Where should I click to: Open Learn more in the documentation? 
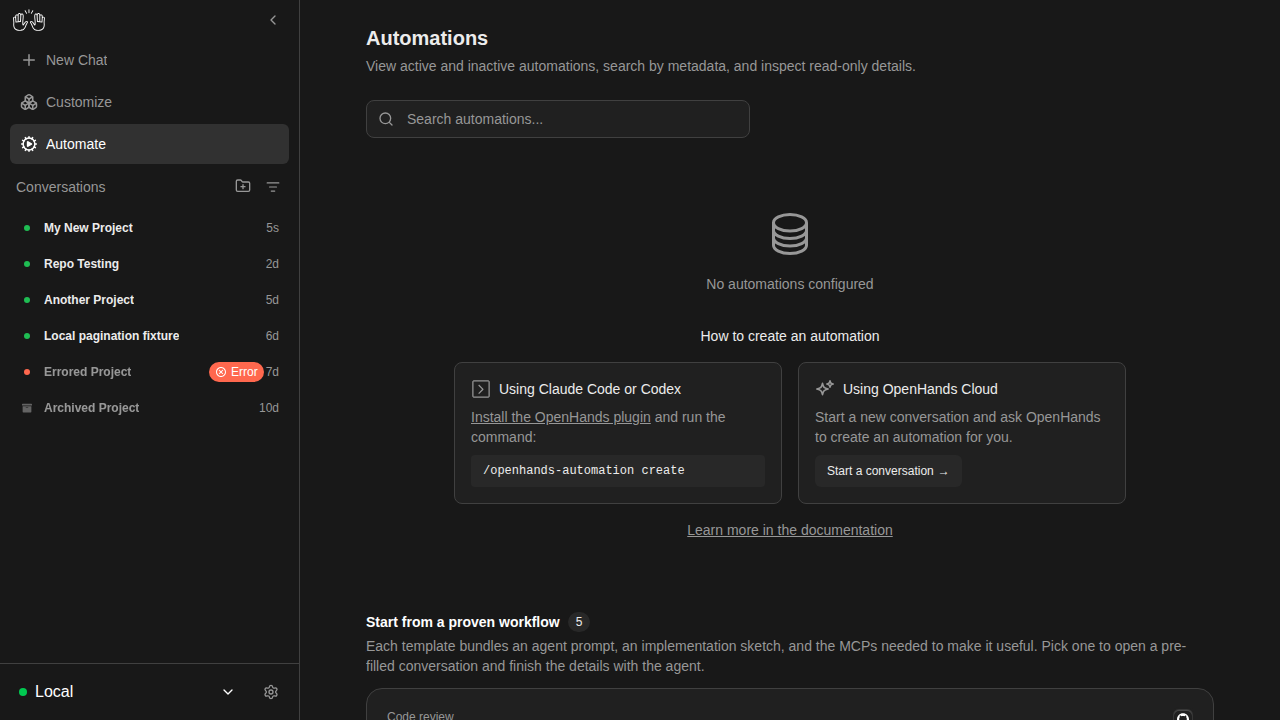(x=790, y=530)
